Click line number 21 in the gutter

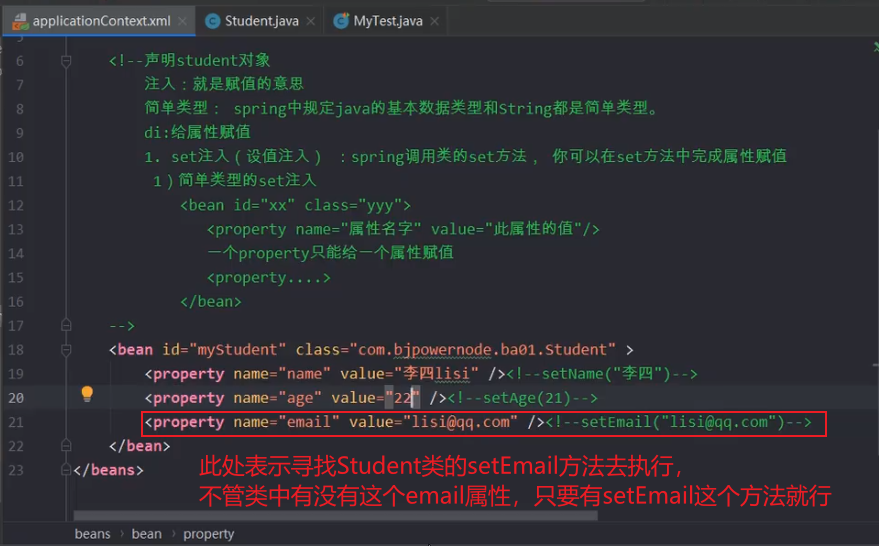point(16,422)
